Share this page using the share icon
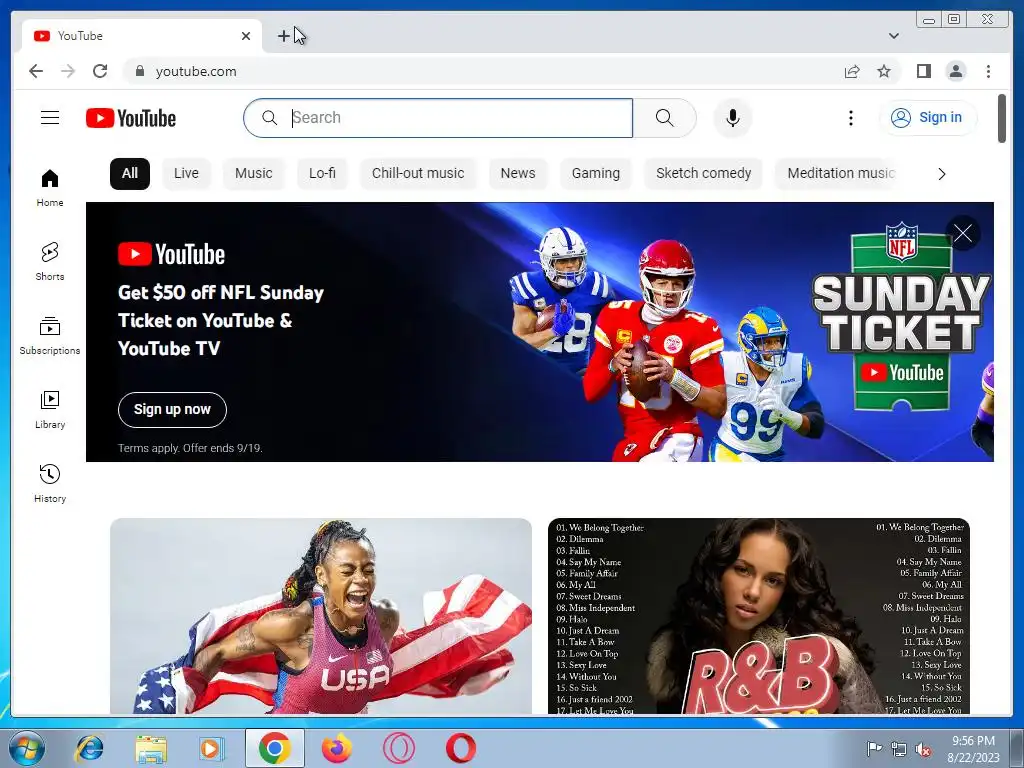This screenshot has height=768, width=1024. point(852,71)
